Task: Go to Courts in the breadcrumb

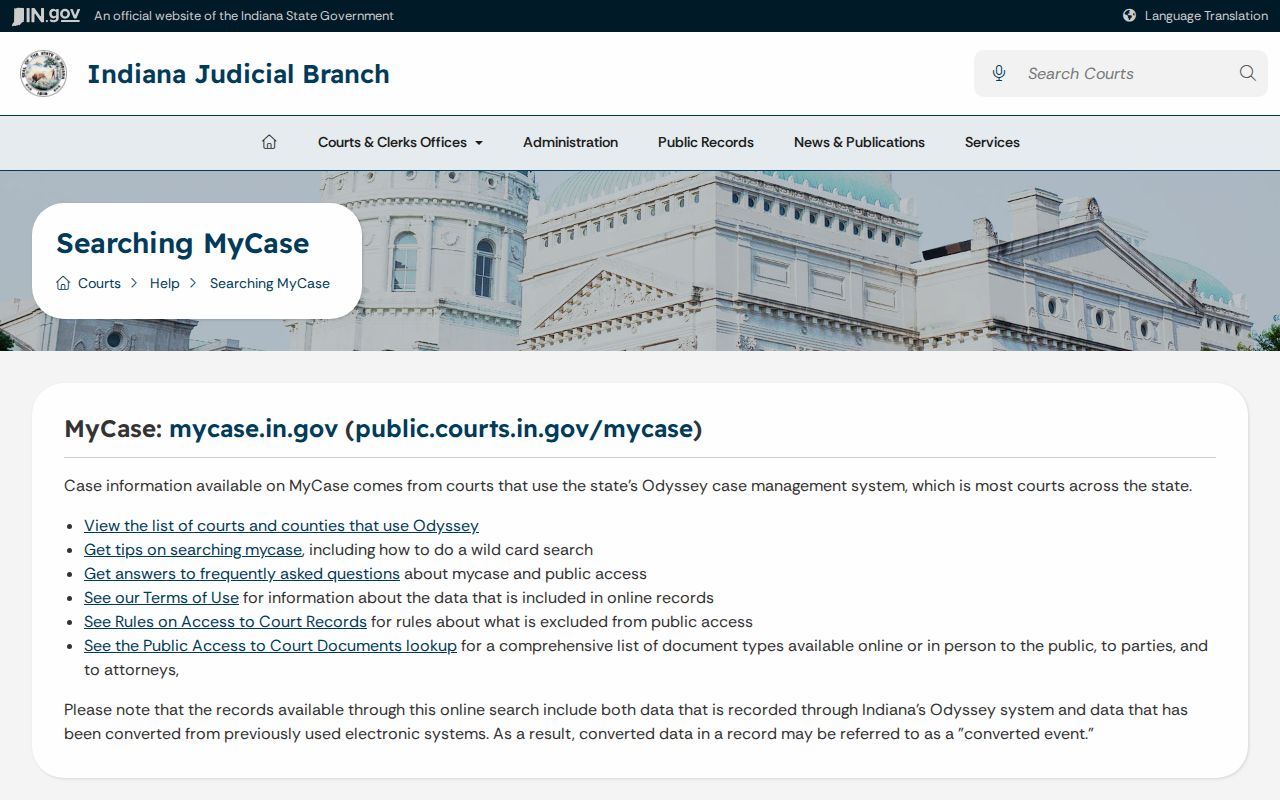Action: (x=99, y=283)
